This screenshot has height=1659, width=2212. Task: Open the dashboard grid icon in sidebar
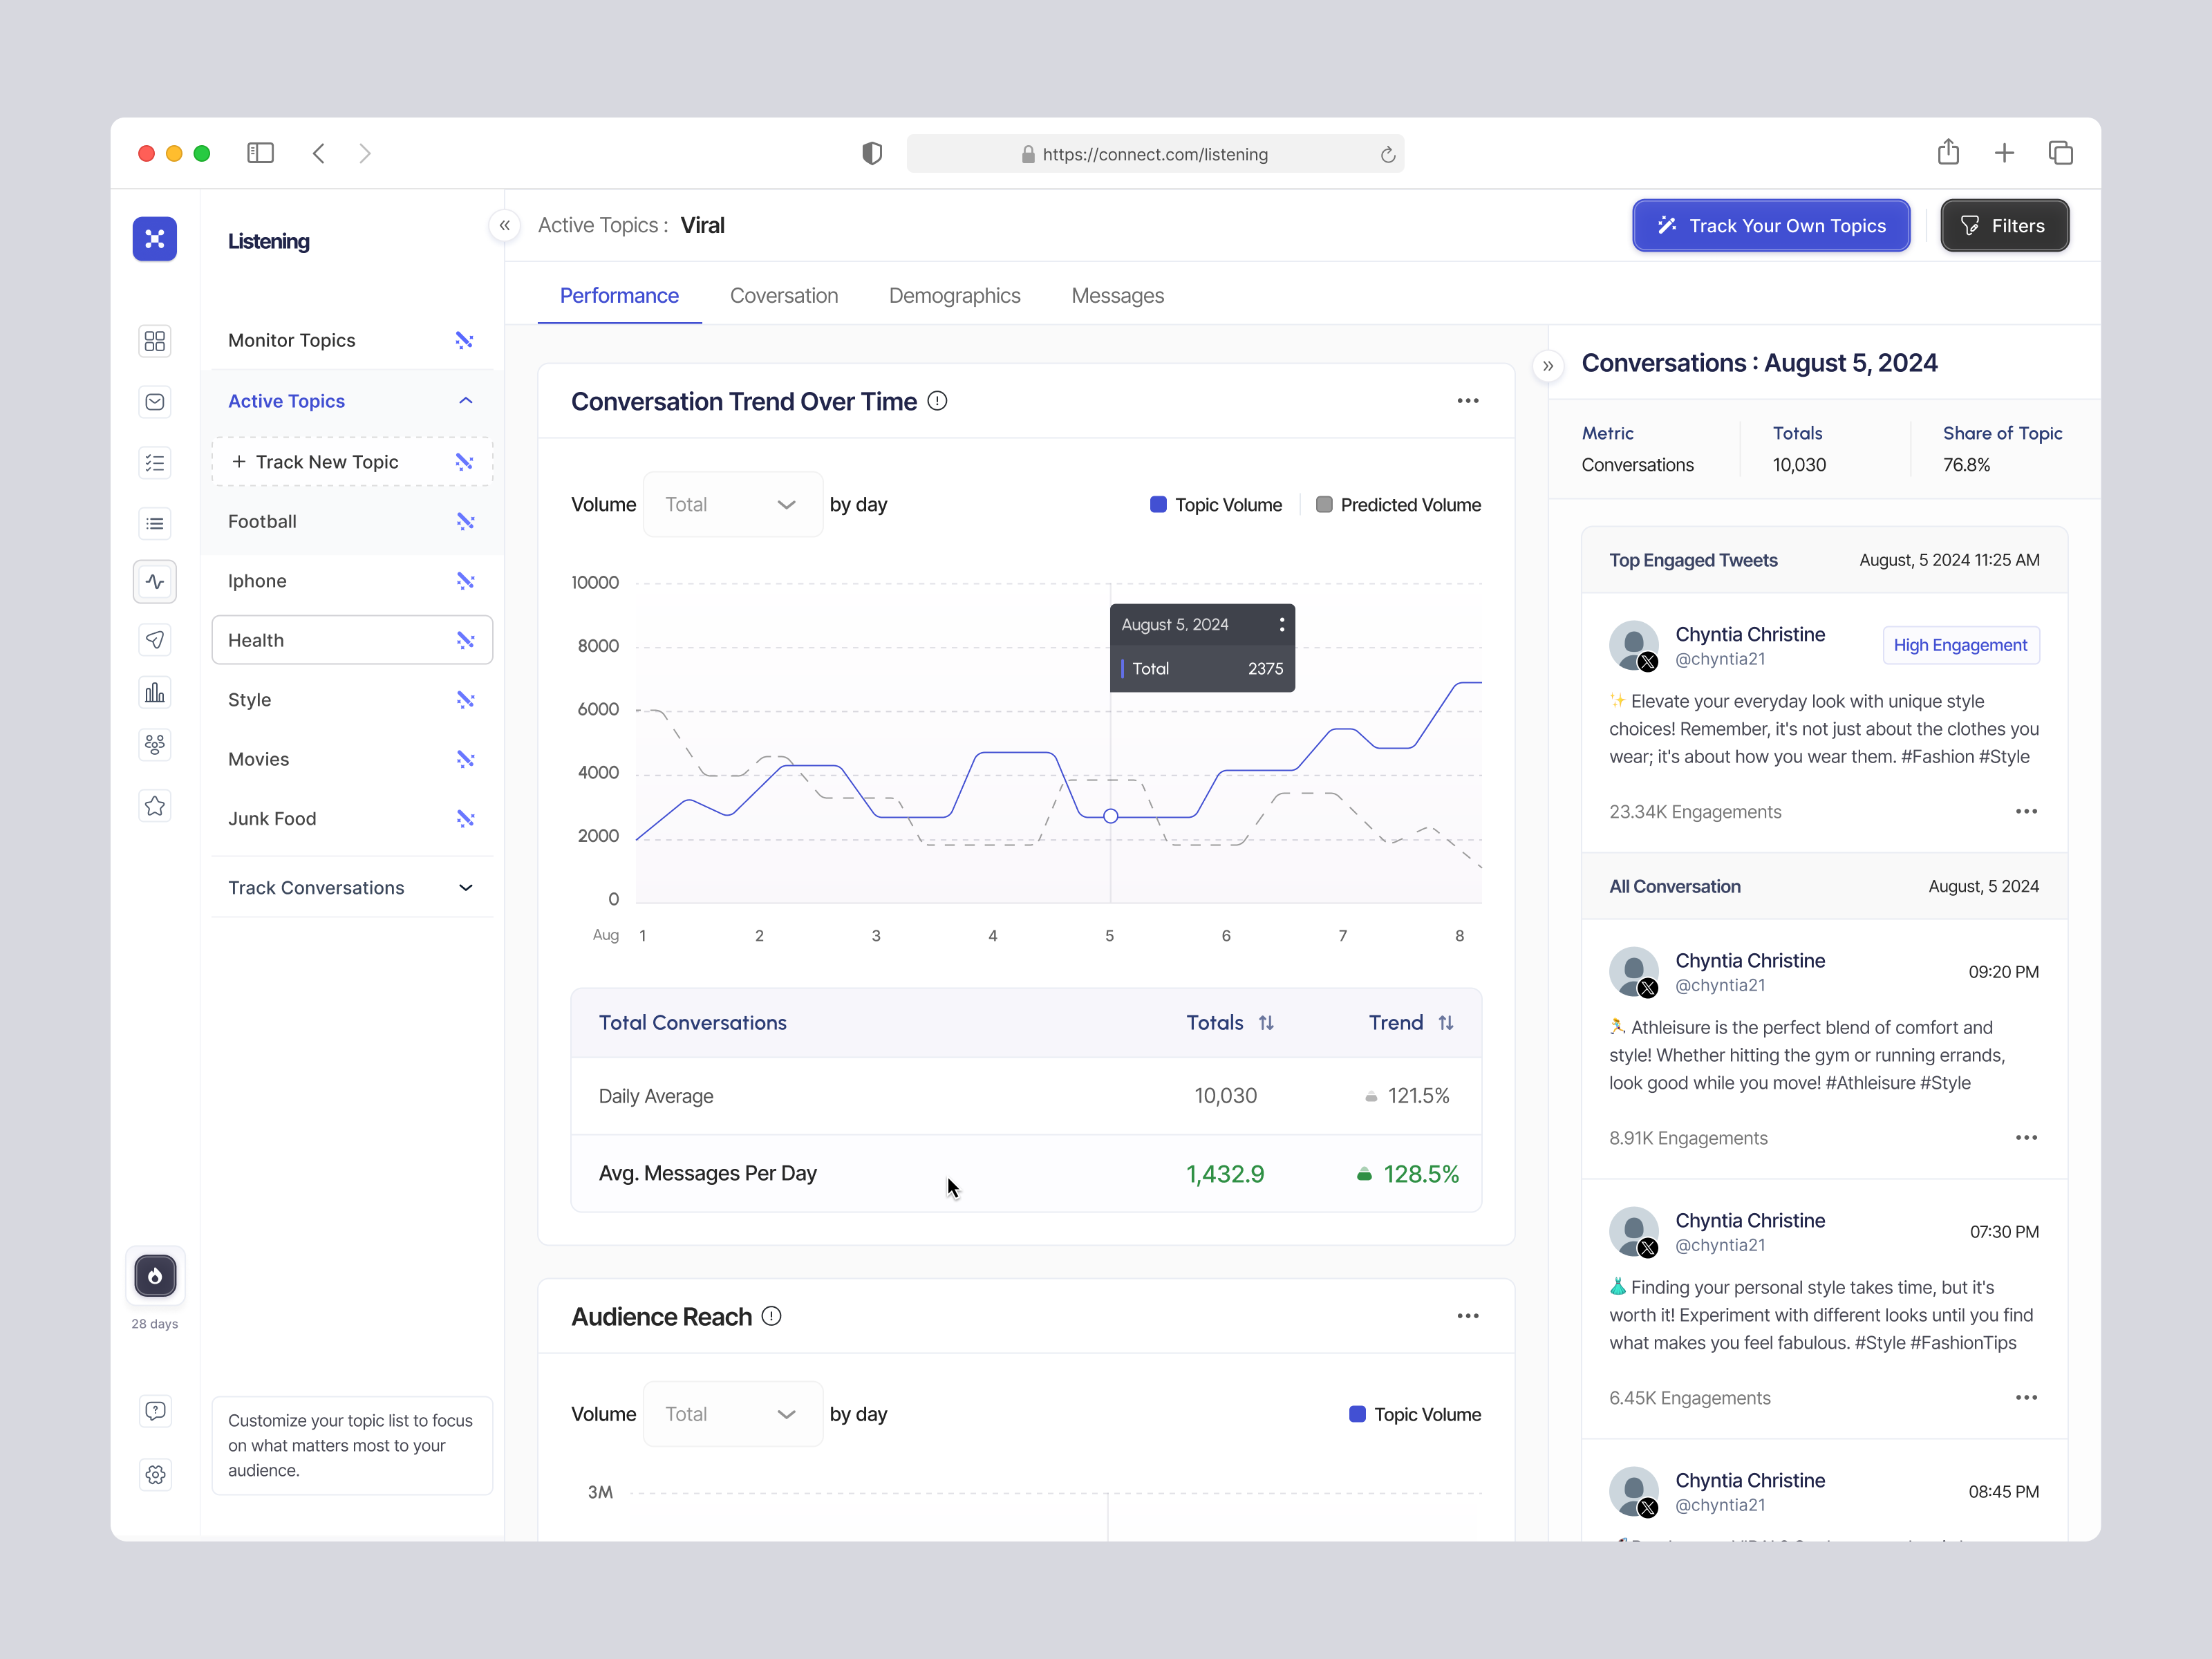[x=155, y=341]
